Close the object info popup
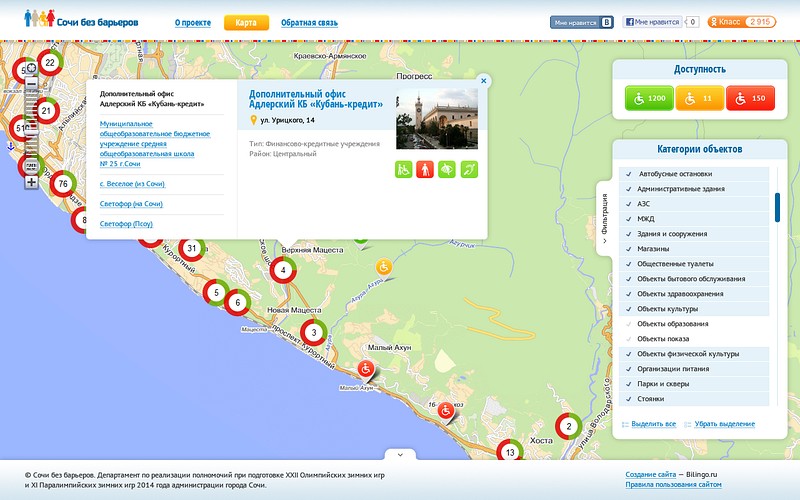The width and height of the screenshot is (800, 500). (484, 81)
